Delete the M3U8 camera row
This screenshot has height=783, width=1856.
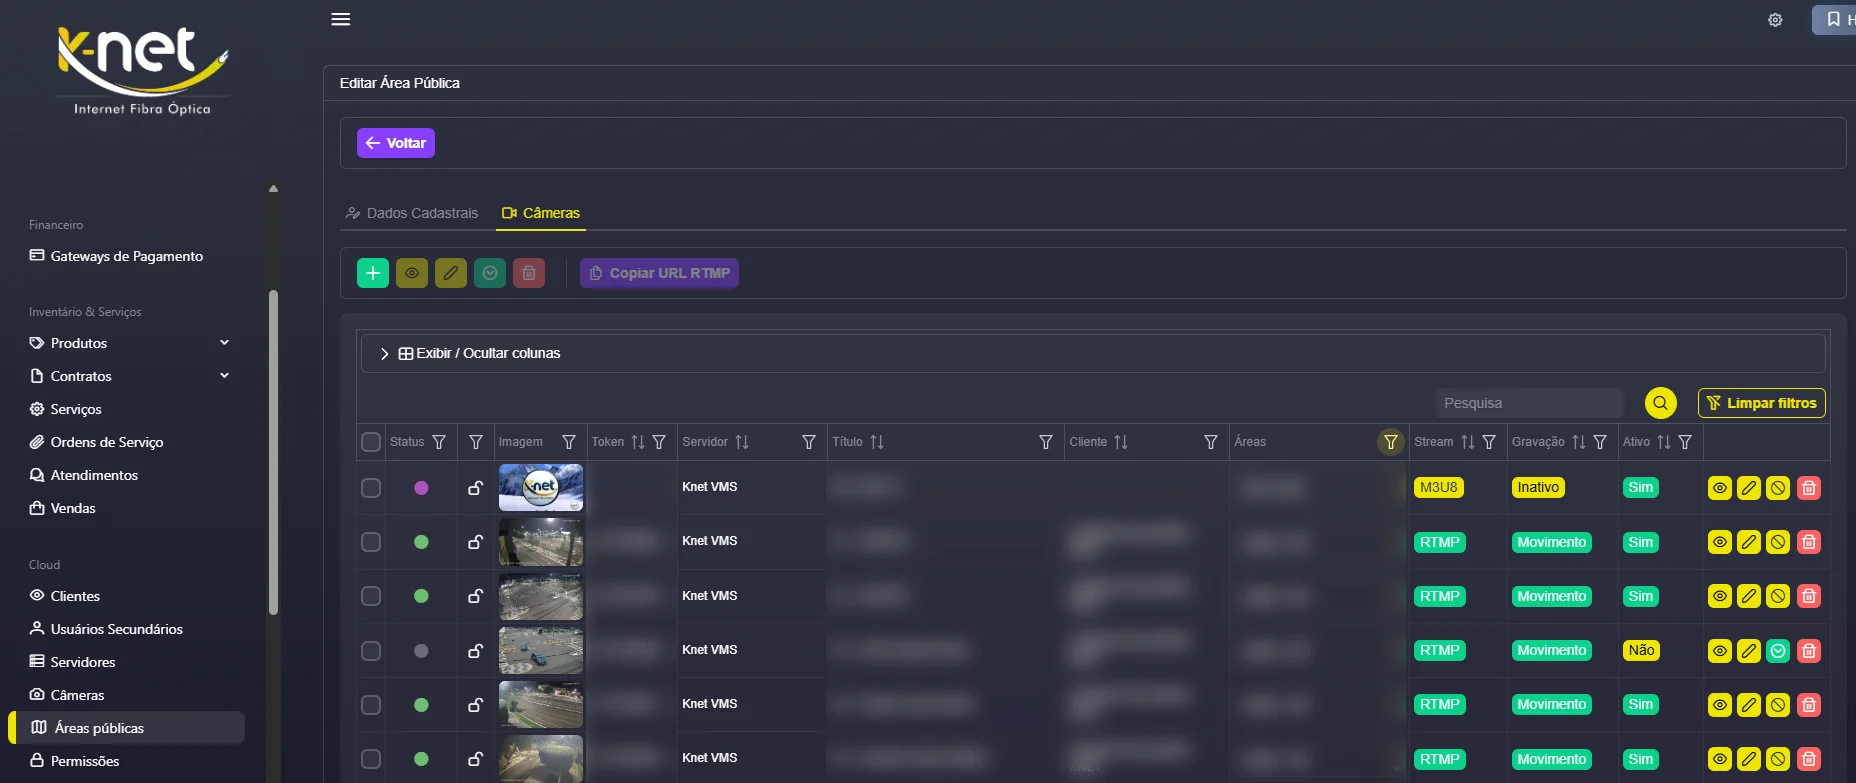tap(1809, 488)
